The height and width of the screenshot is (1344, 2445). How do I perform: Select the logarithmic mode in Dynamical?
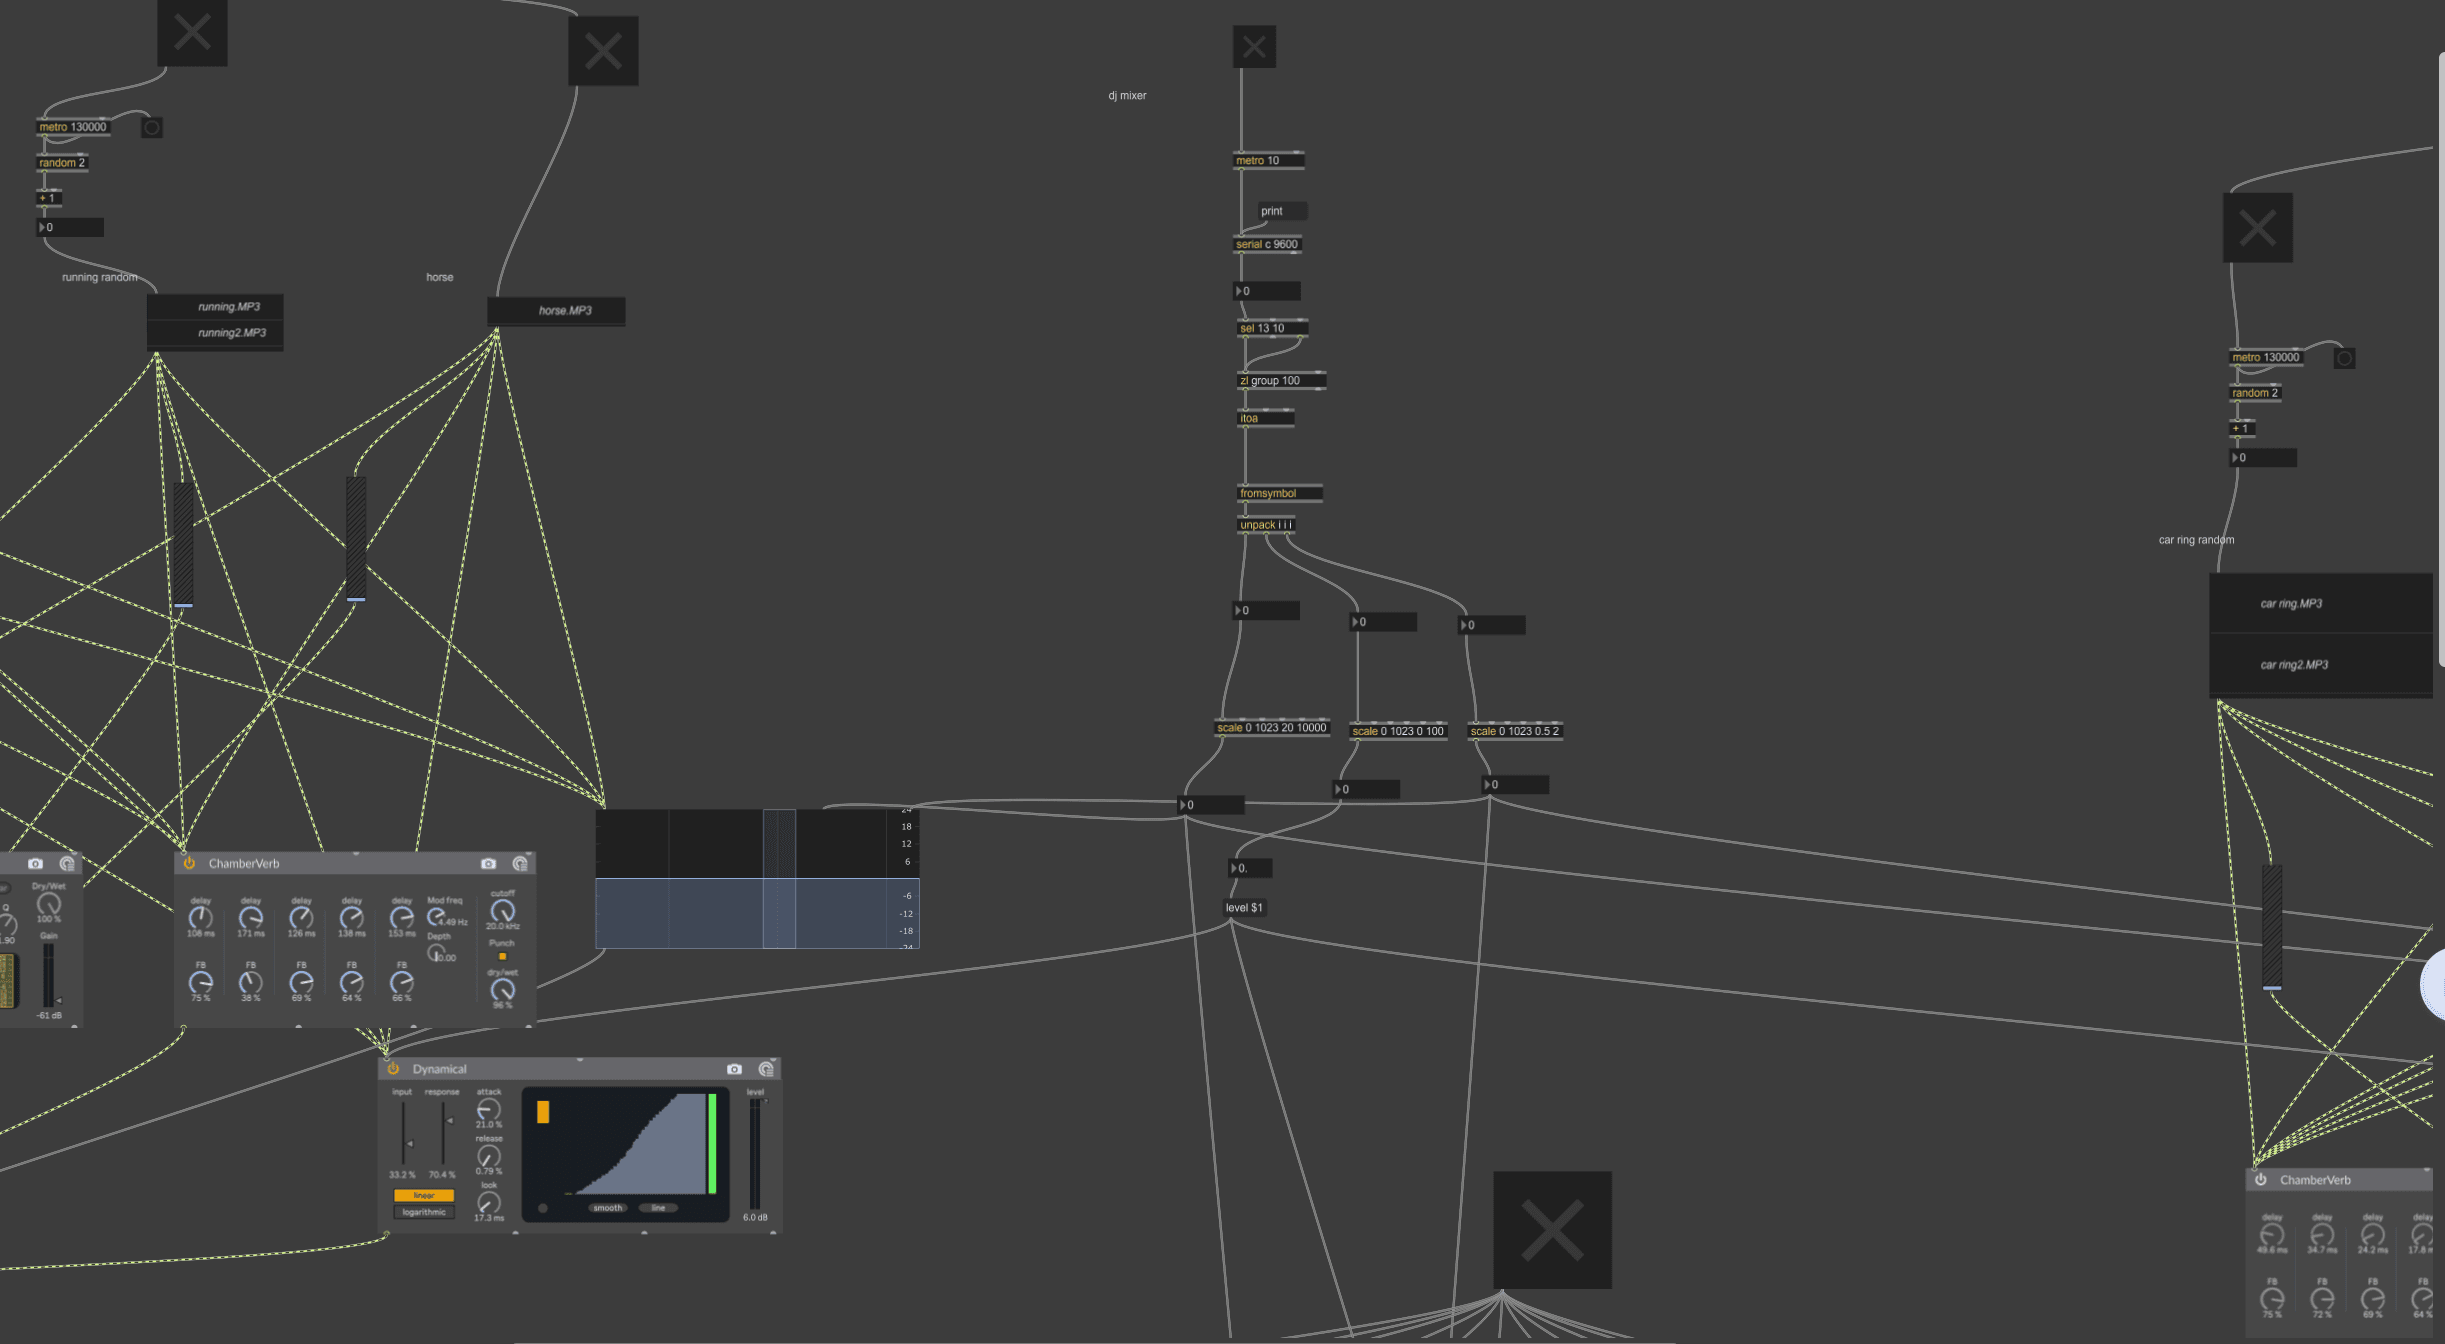(x=424, y=1212)
